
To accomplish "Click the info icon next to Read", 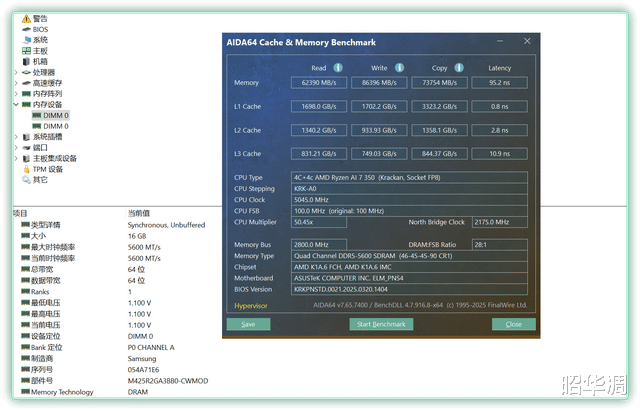I will (338, 68).
